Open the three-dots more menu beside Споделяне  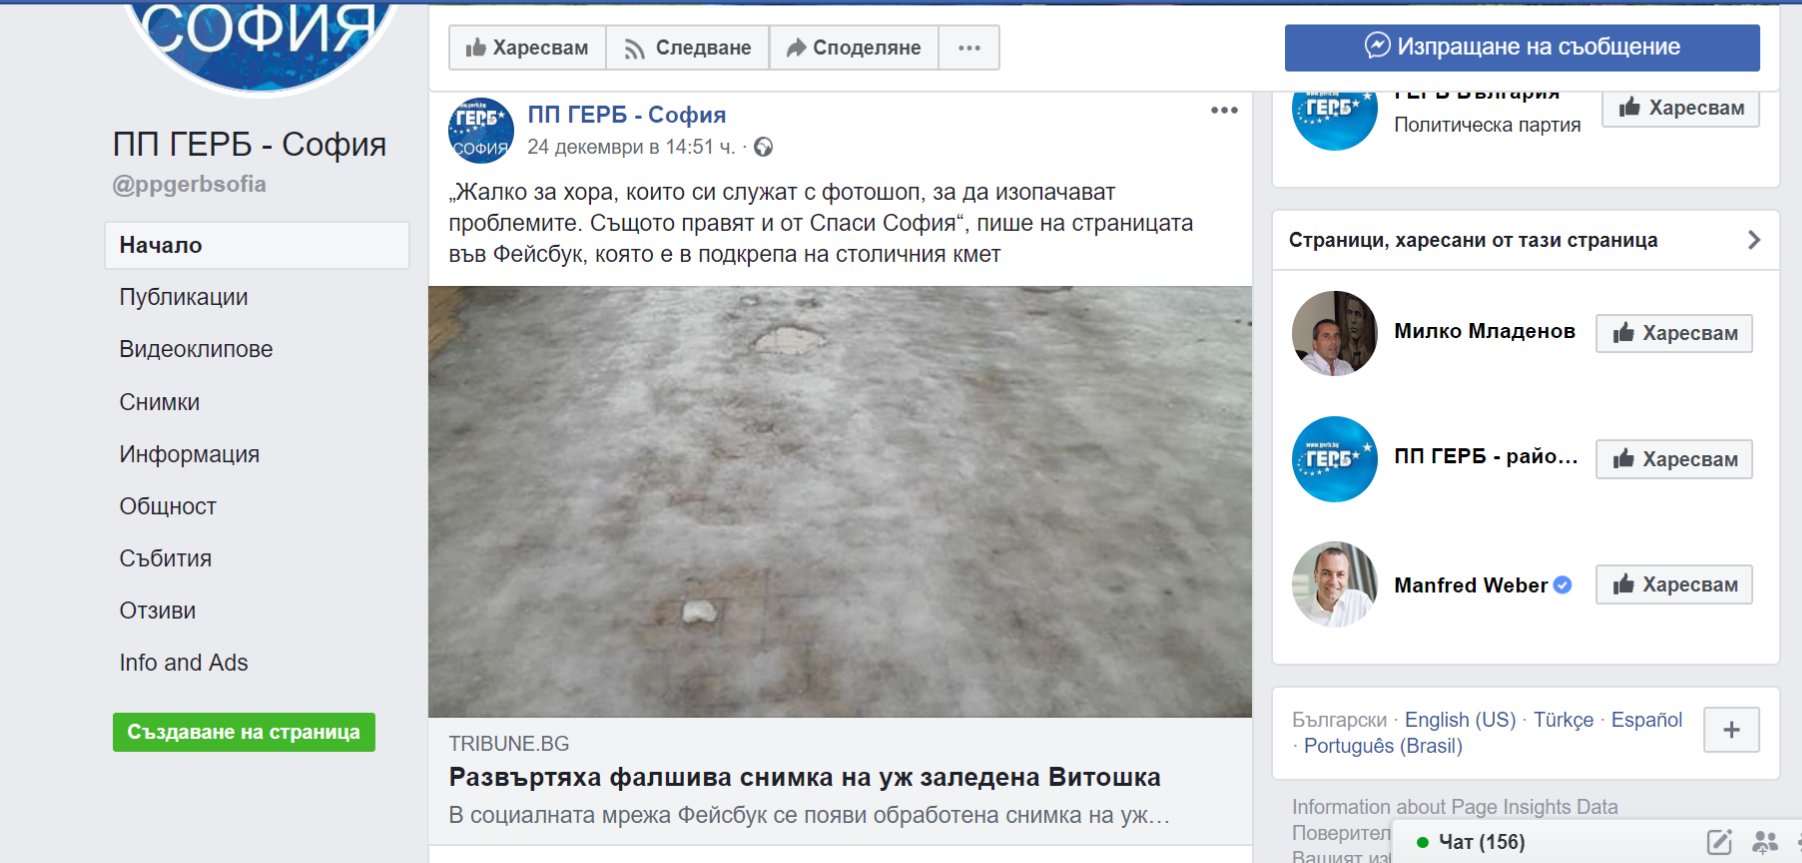[x=969, y=48]
